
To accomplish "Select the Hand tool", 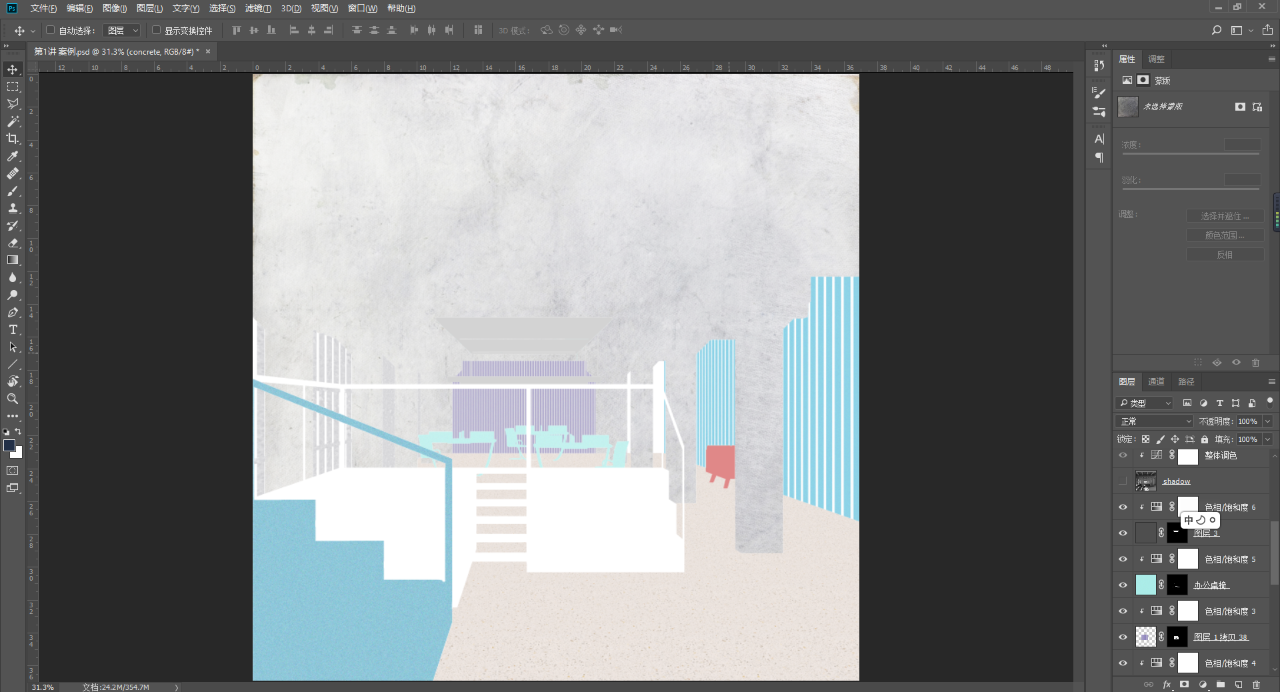I will (13, 381).
